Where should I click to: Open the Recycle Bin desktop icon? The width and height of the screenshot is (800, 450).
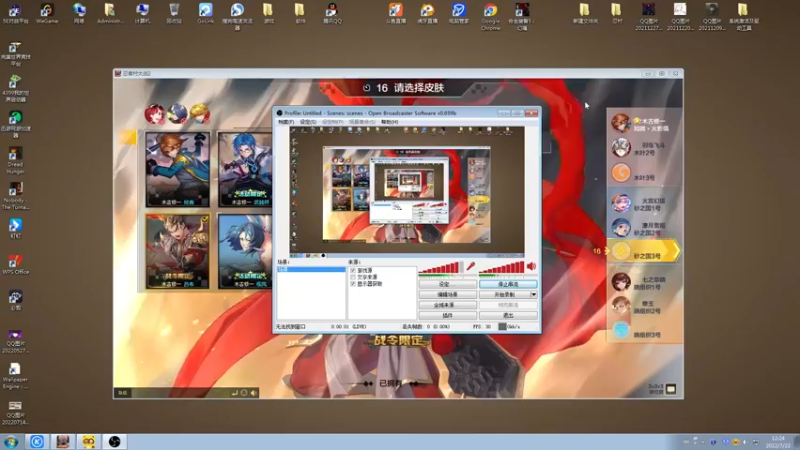click(174, 13)
